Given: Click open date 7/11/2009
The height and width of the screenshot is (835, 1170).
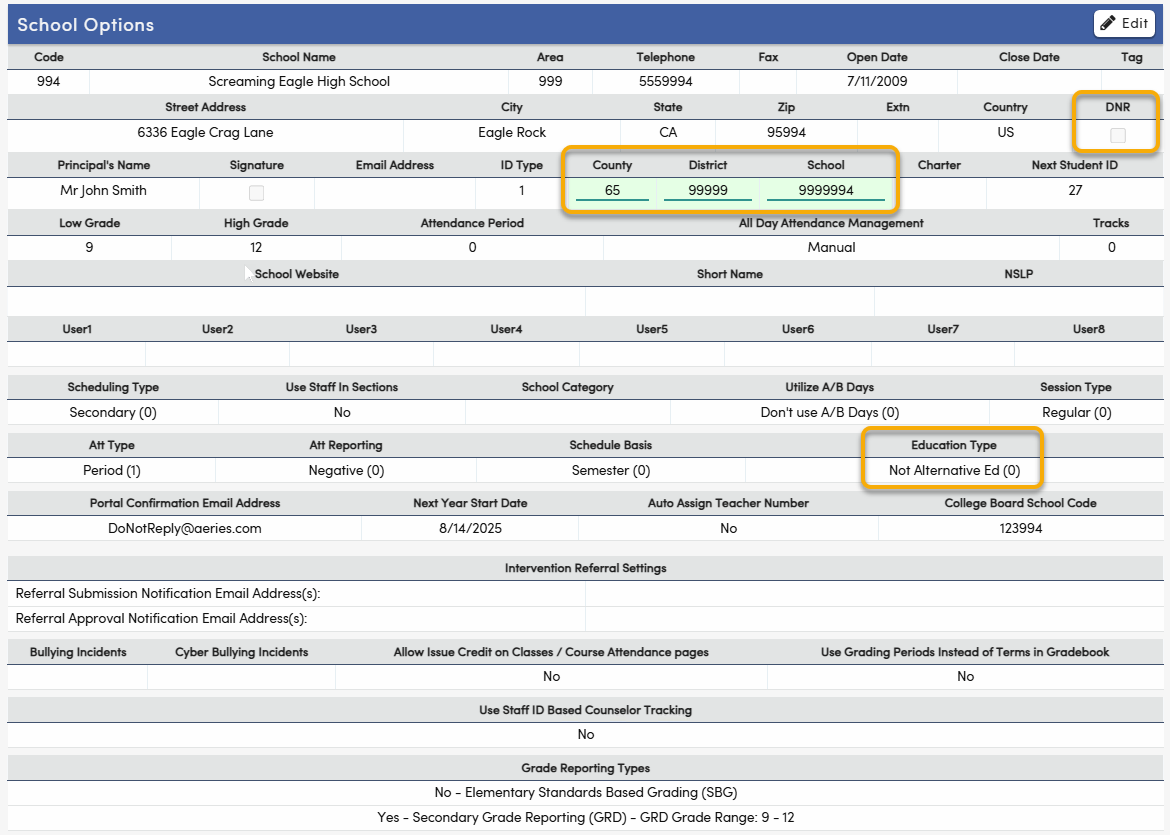Looking at the screenshot, I should click(x=877, y=81).
